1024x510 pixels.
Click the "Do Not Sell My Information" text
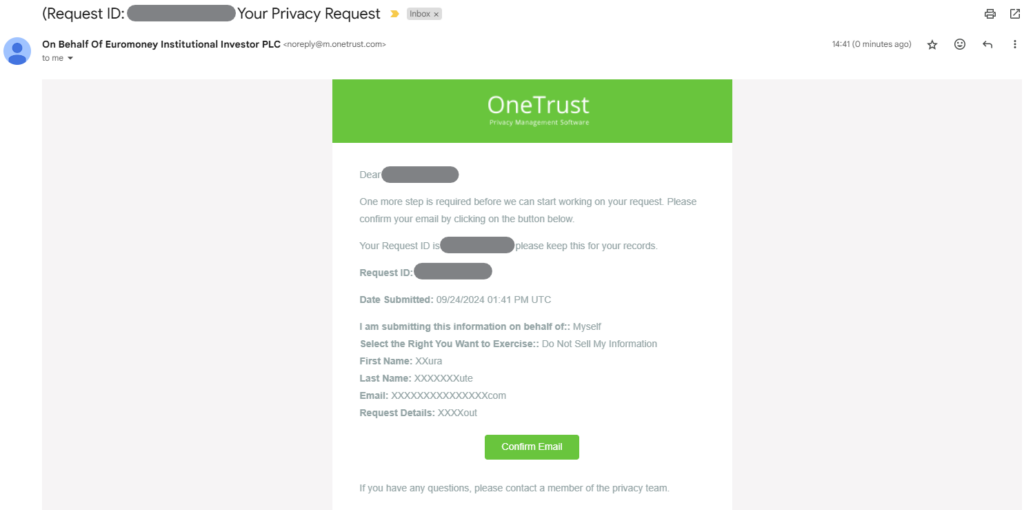tap(599, 344)
